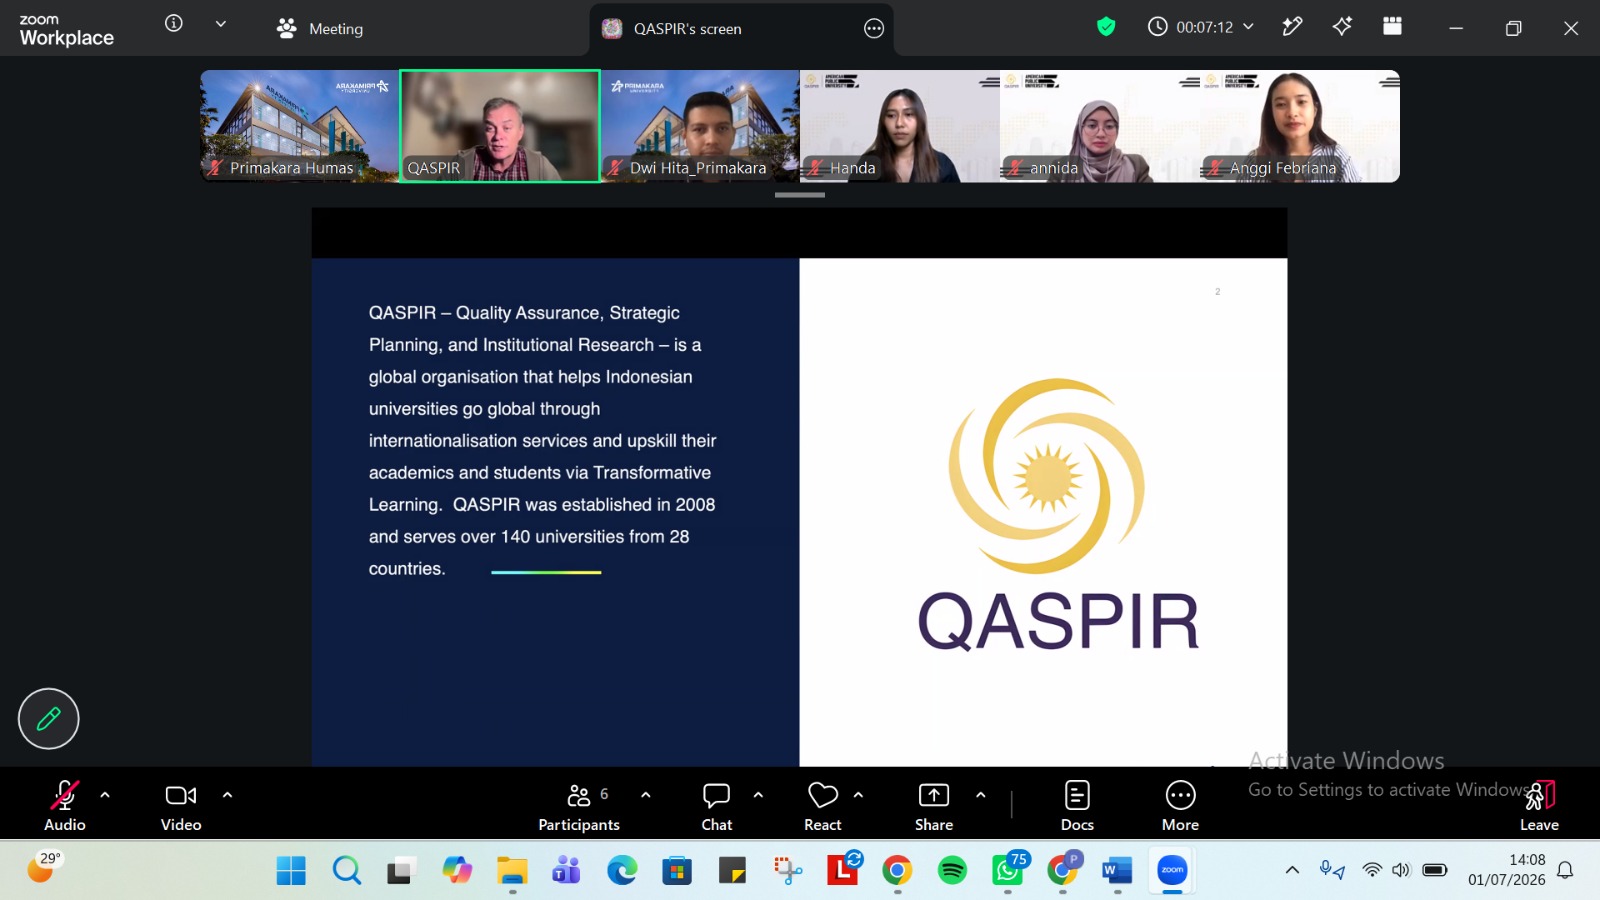This screenshot has height=900, width=1600.
Task: Expand share options chevron
Action: click(981, 795)
